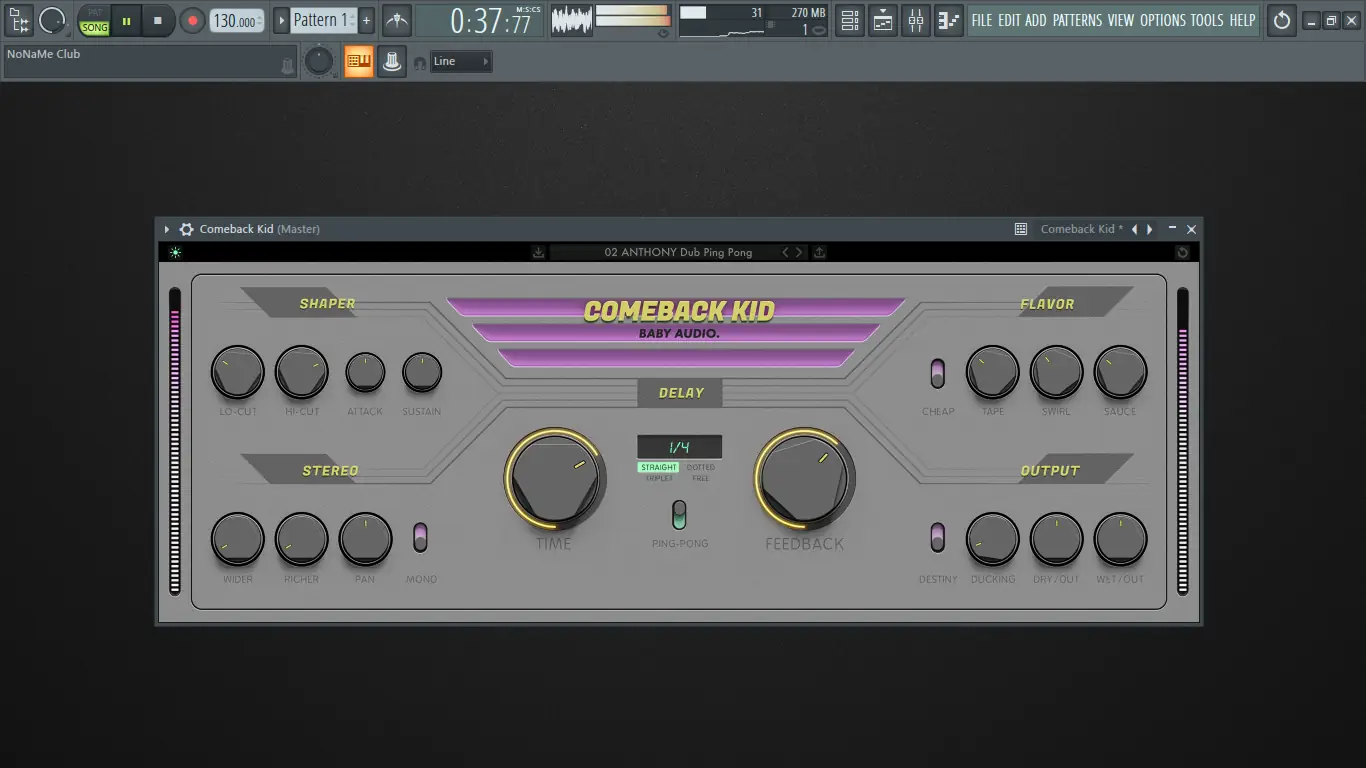Click the export preset icon right of the preset name

[819, 252]
